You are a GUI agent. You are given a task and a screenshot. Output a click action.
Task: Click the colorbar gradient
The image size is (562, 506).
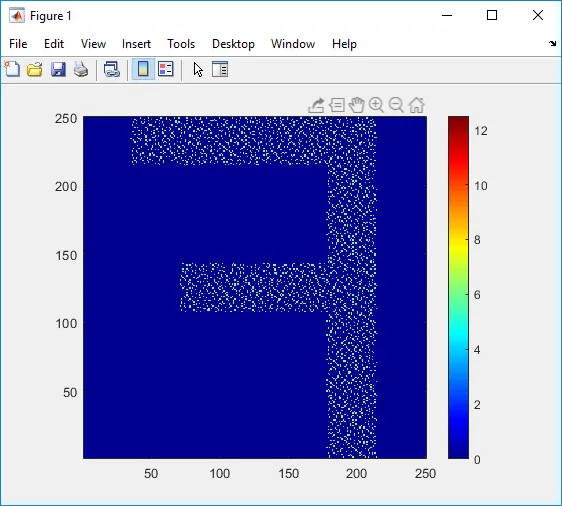tap(458, 287)
